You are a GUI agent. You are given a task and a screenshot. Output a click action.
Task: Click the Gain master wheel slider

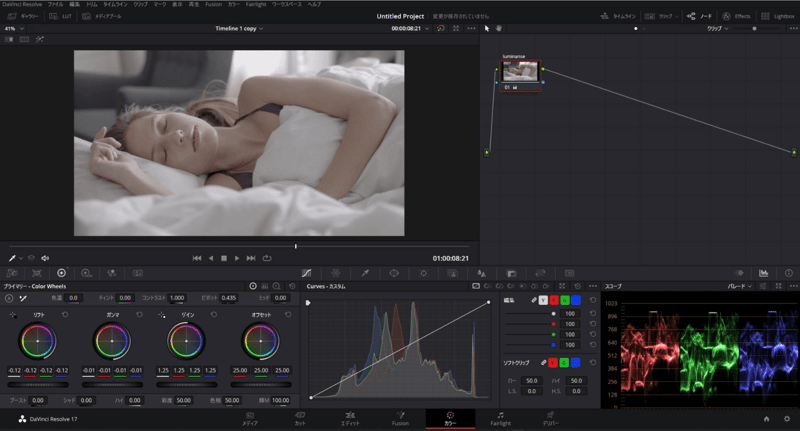tap(187, 383)
